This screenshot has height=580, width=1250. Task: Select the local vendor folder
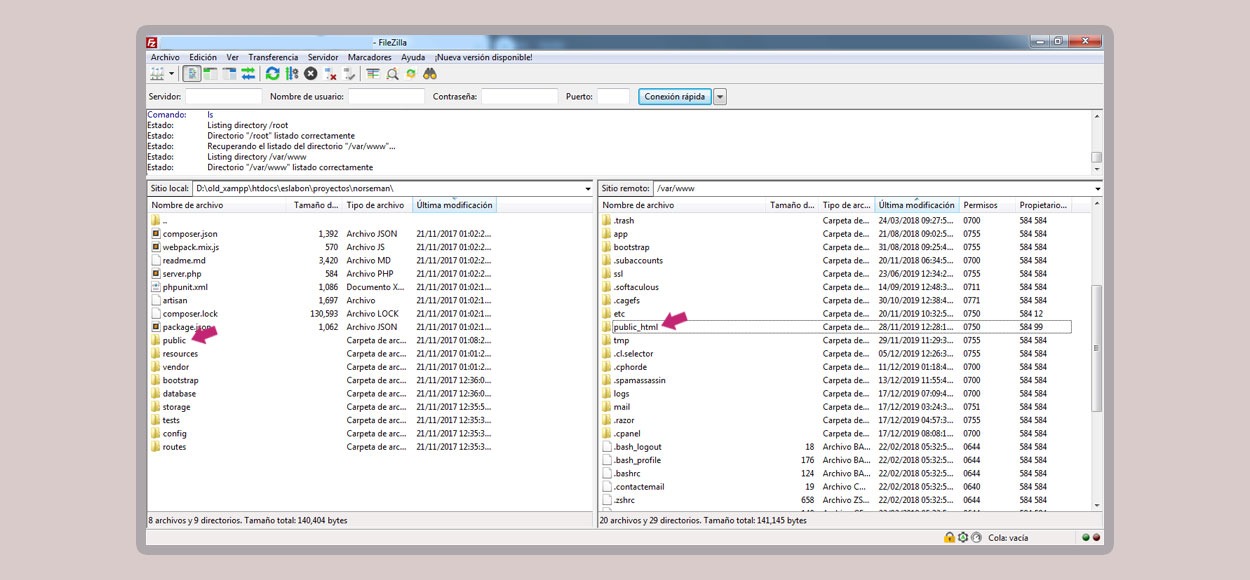tap(175, 367)
